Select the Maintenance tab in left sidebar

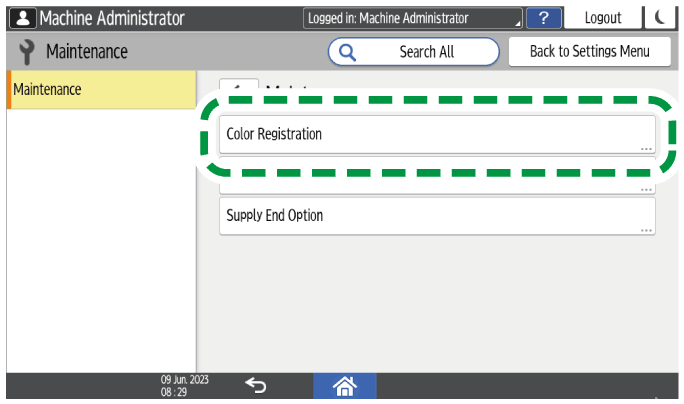pos(101,90)
